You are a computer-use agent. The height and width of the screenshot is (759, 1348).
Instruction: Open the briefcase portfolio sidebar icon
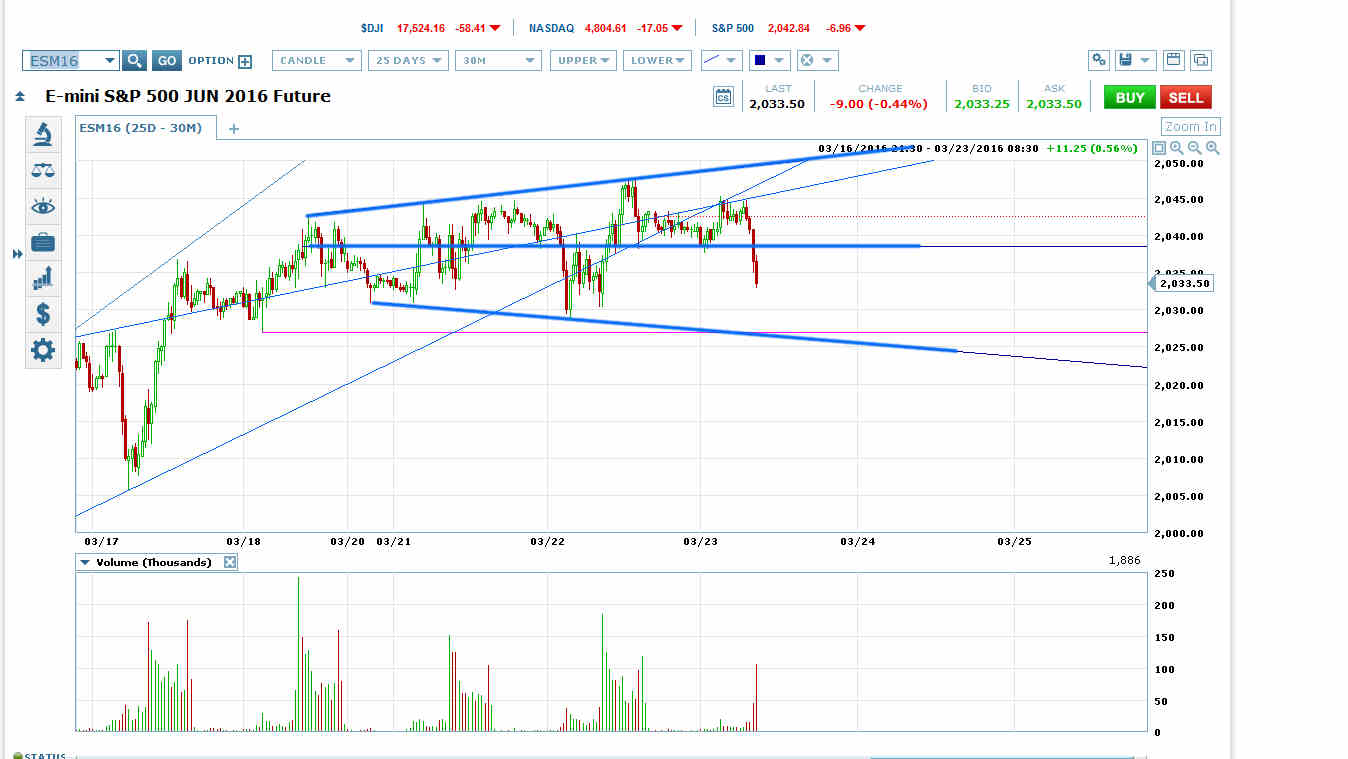43,242
